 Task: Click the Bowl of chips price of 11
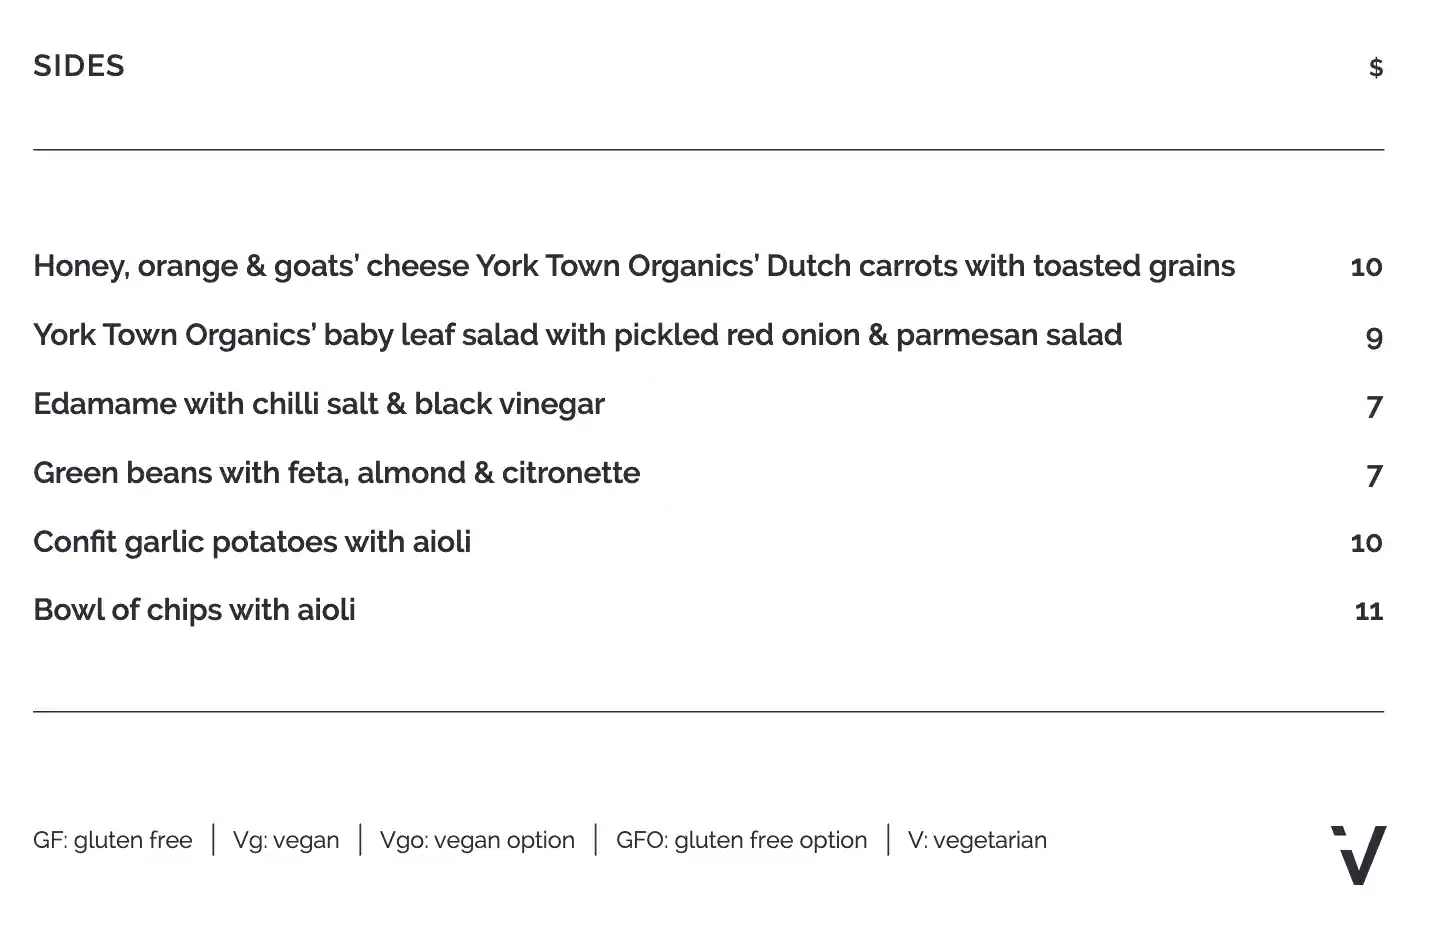pyautogui.click(x=1368, y=611)
